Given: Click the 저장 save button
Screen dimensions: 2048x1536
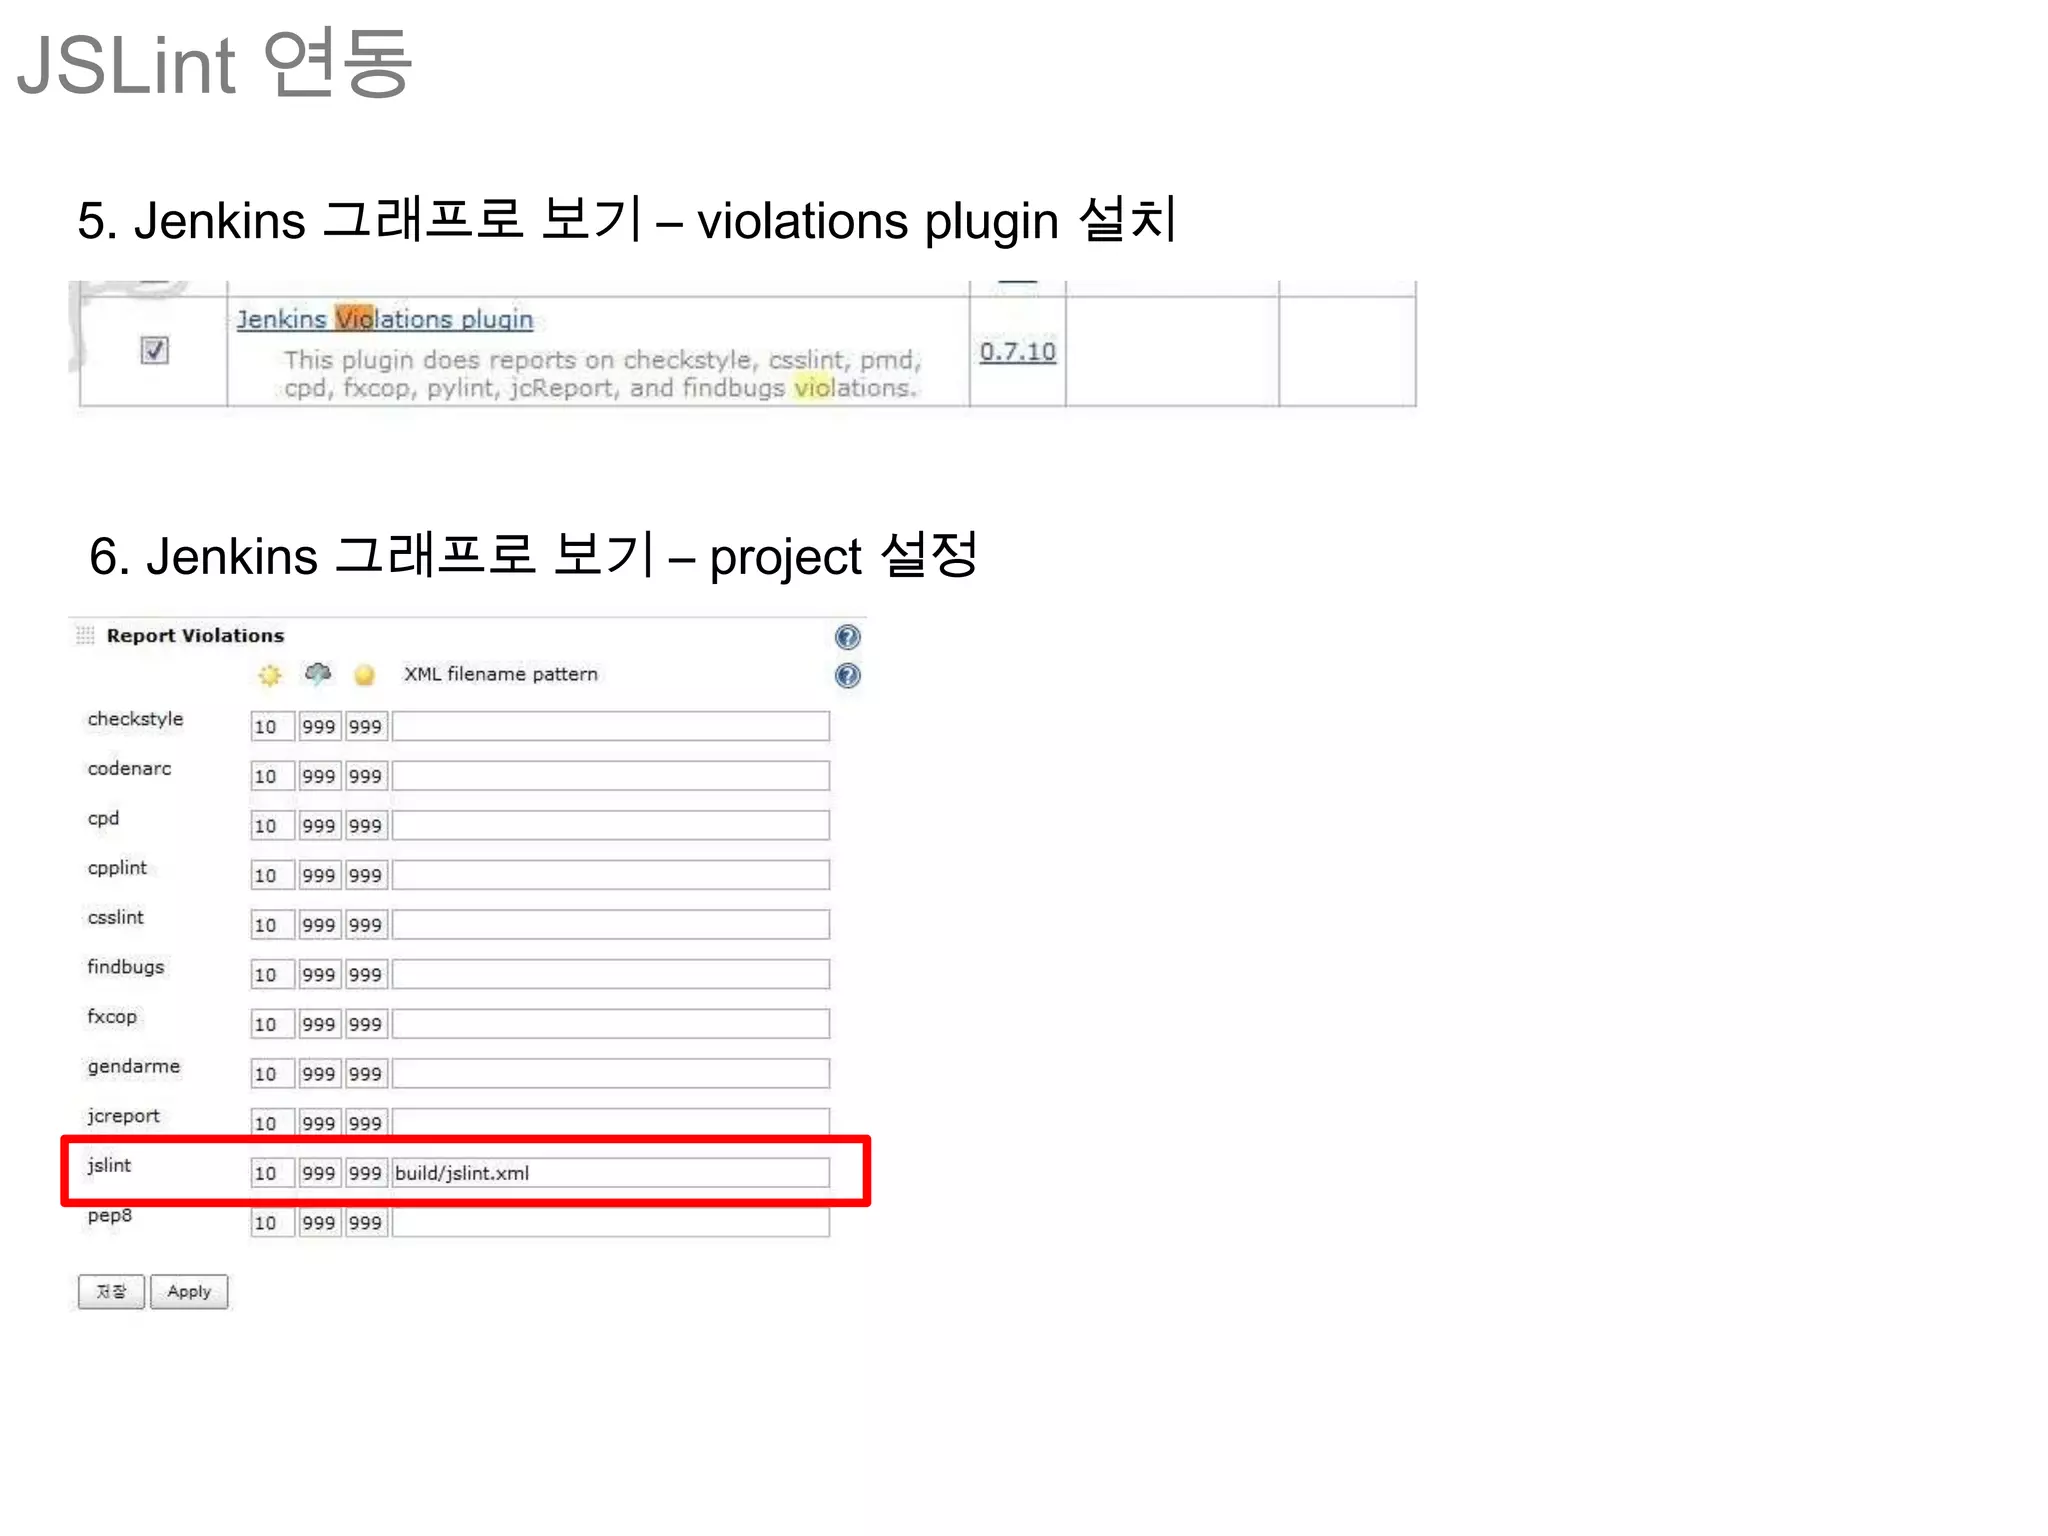Looking at the screenshot, I should tap(111, 1291).
